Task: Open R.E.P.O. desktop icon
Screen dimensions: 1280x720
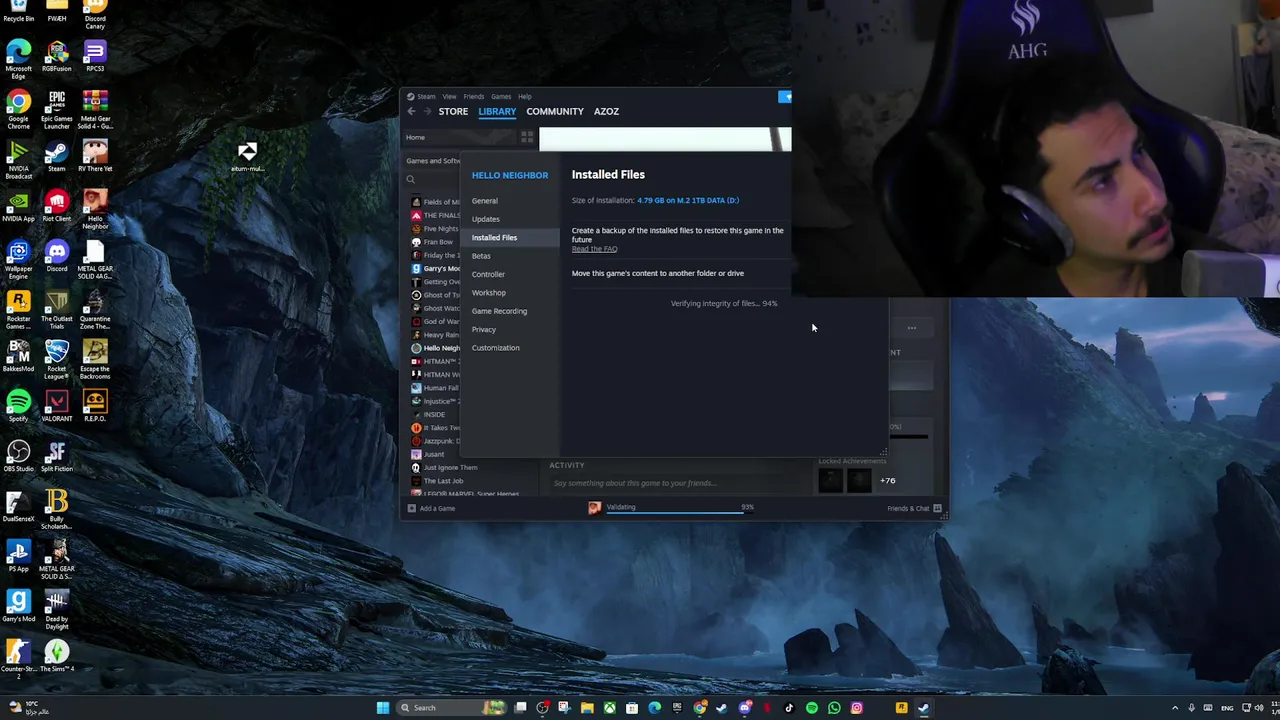Action: pos(95,406)
